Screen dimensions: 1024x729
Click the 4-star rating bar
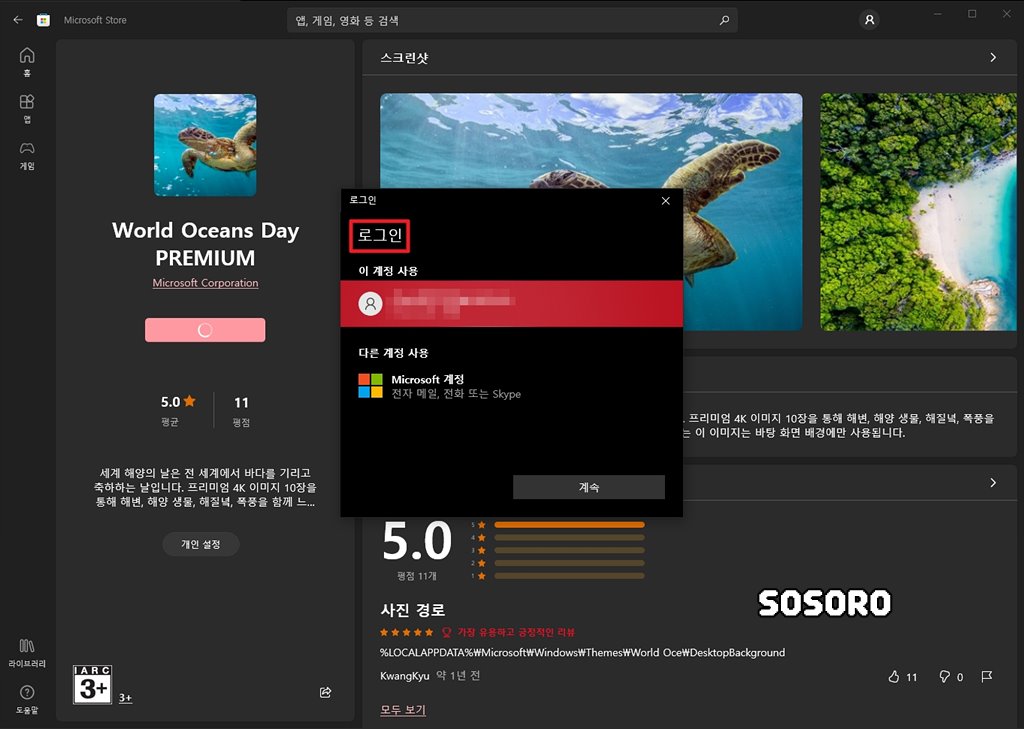(569, 538)
